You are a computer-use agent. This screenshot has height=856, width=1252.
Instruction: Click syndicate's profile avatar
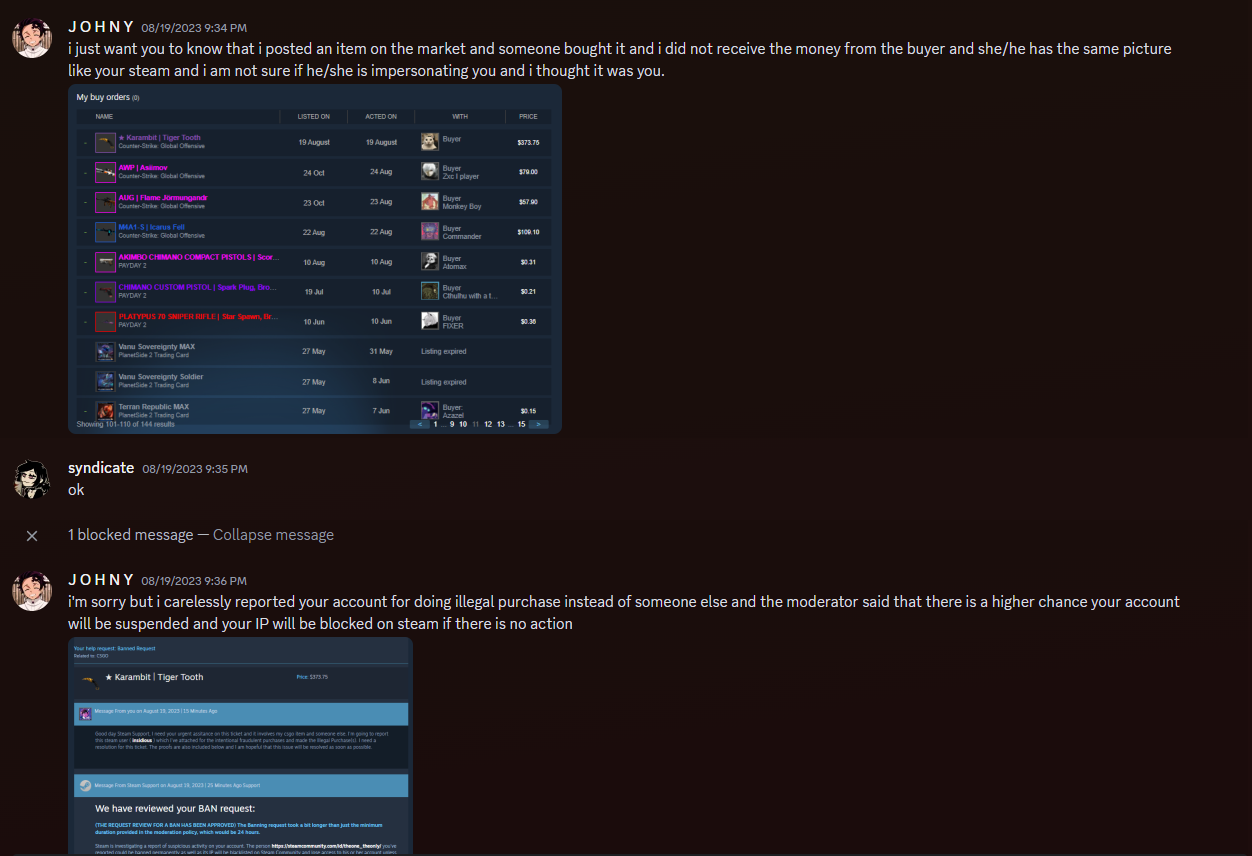[x=31, y=479]
